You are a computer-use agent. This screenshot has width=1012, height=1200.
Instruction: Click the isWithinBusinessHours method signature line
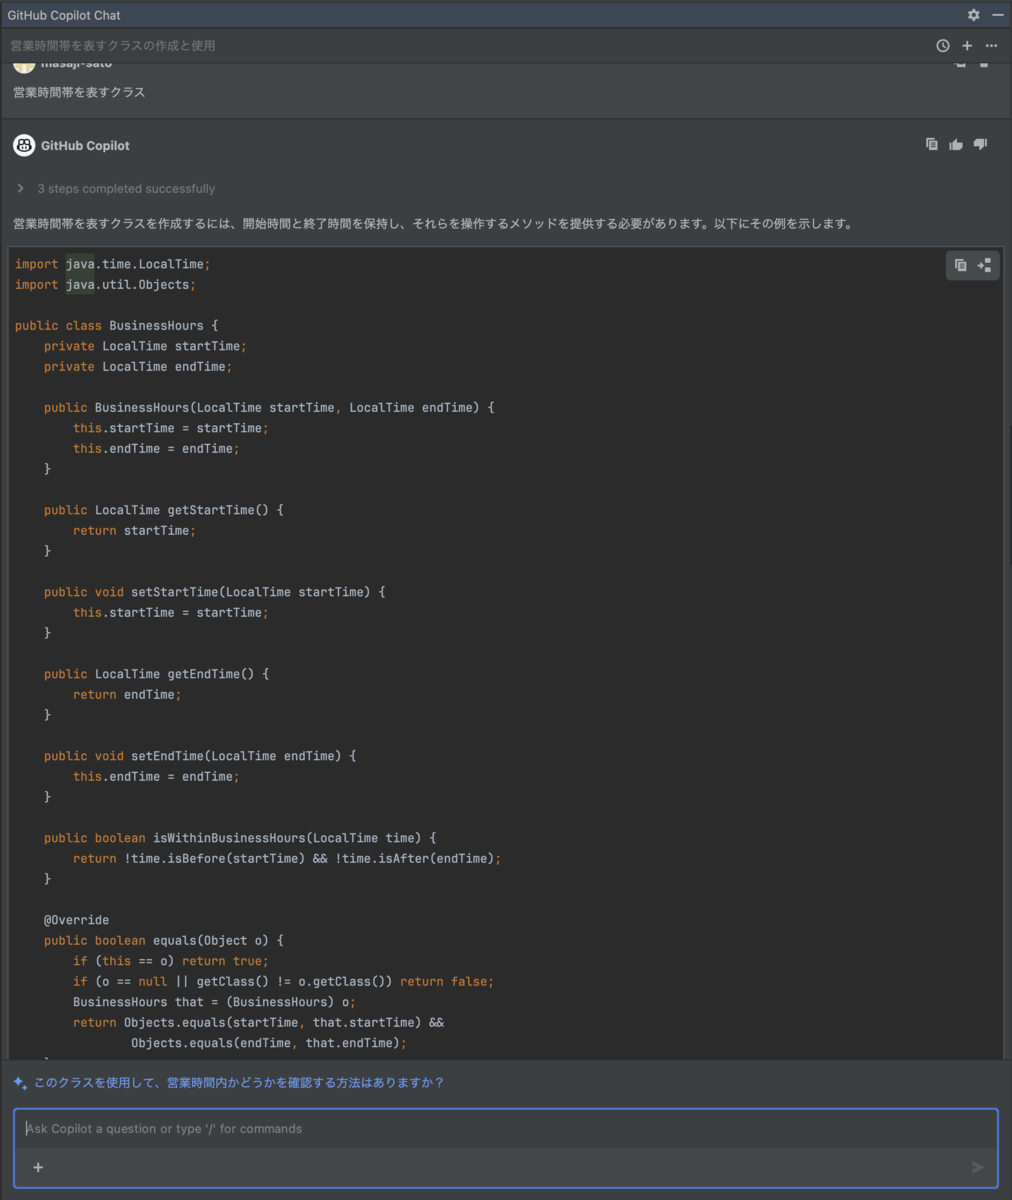tap(240, 838)
